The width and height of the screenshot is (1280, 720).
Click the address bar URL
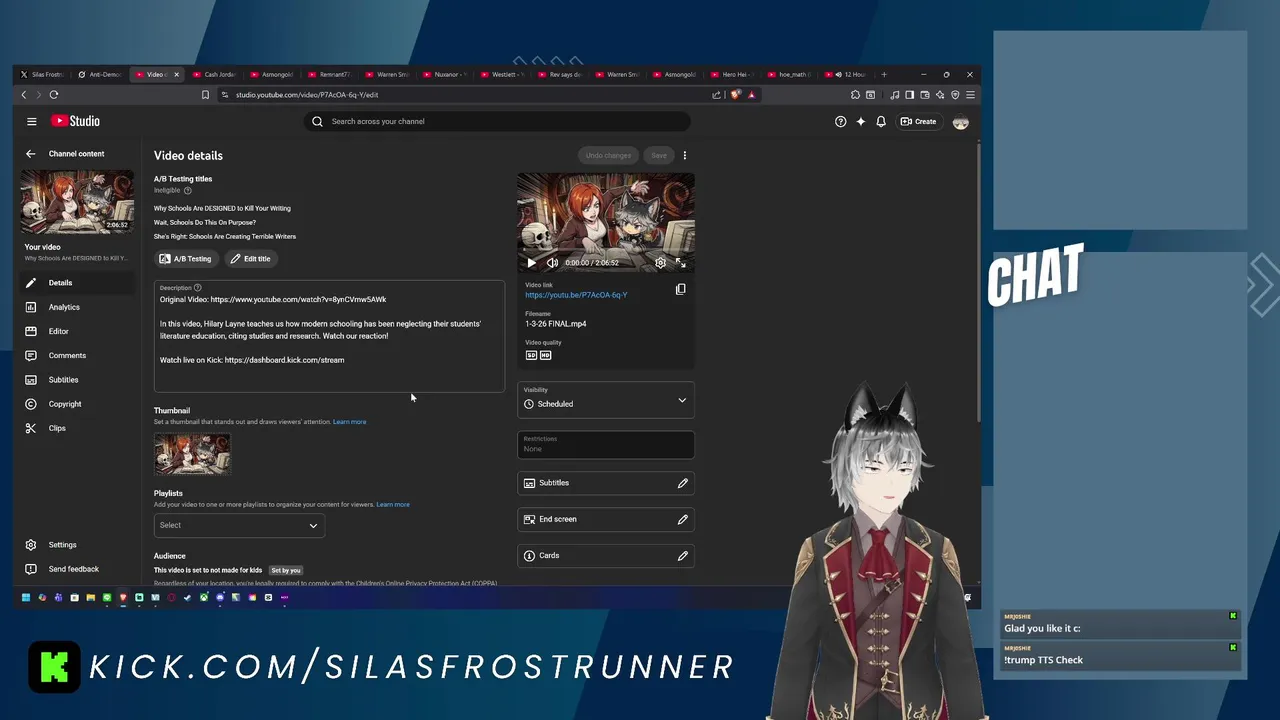[x=307, y=95]
